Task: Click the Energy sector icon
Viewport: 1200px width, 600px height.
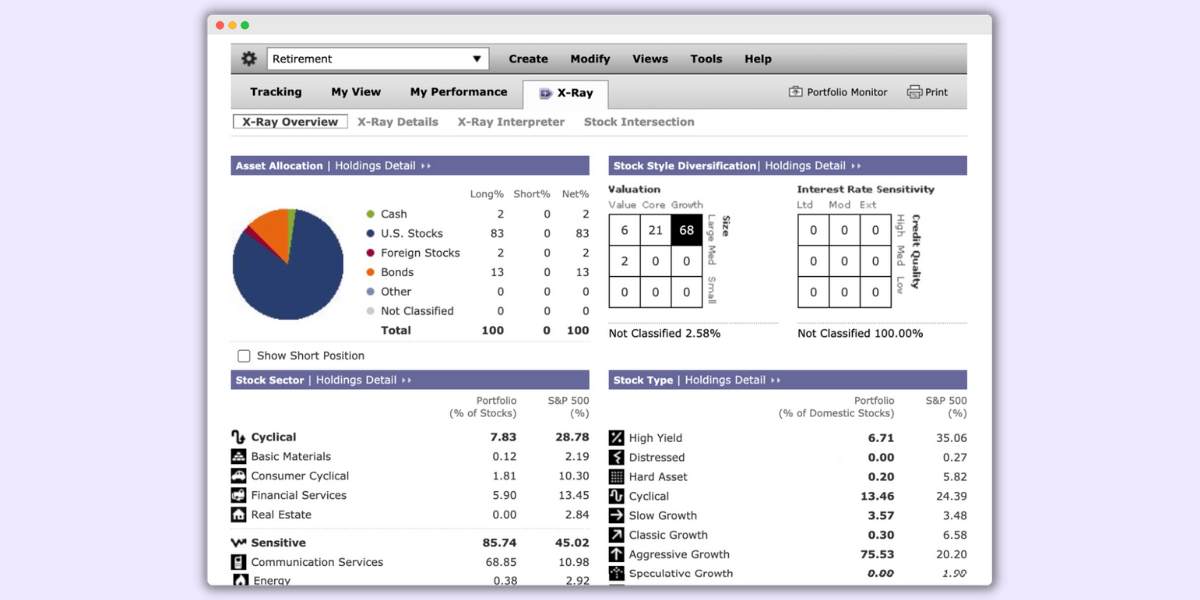Action: tap(240, 580)
